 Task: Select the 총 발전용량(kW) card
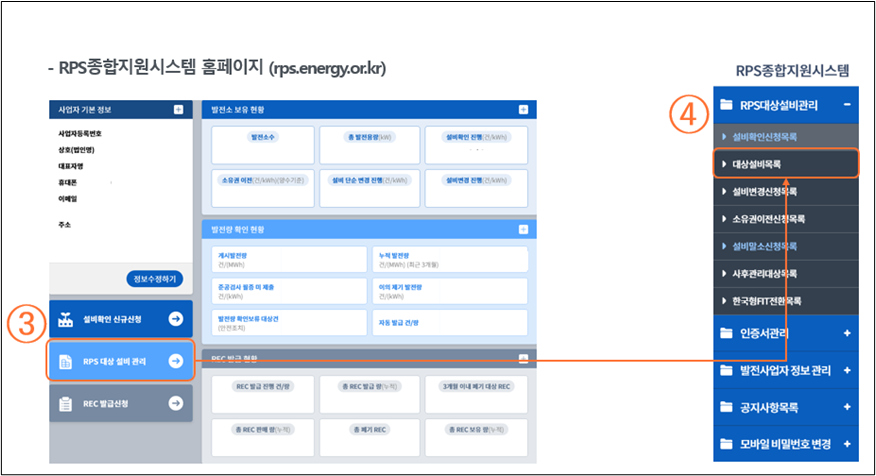click(369, 145)
